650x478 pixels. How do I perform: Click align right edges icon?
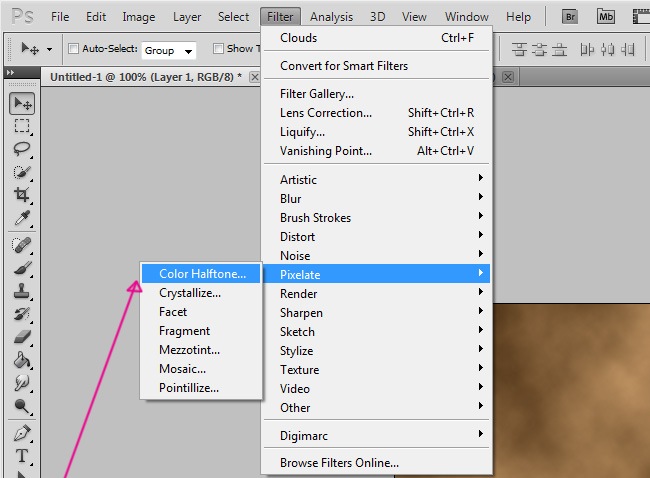tap(628, 50)
